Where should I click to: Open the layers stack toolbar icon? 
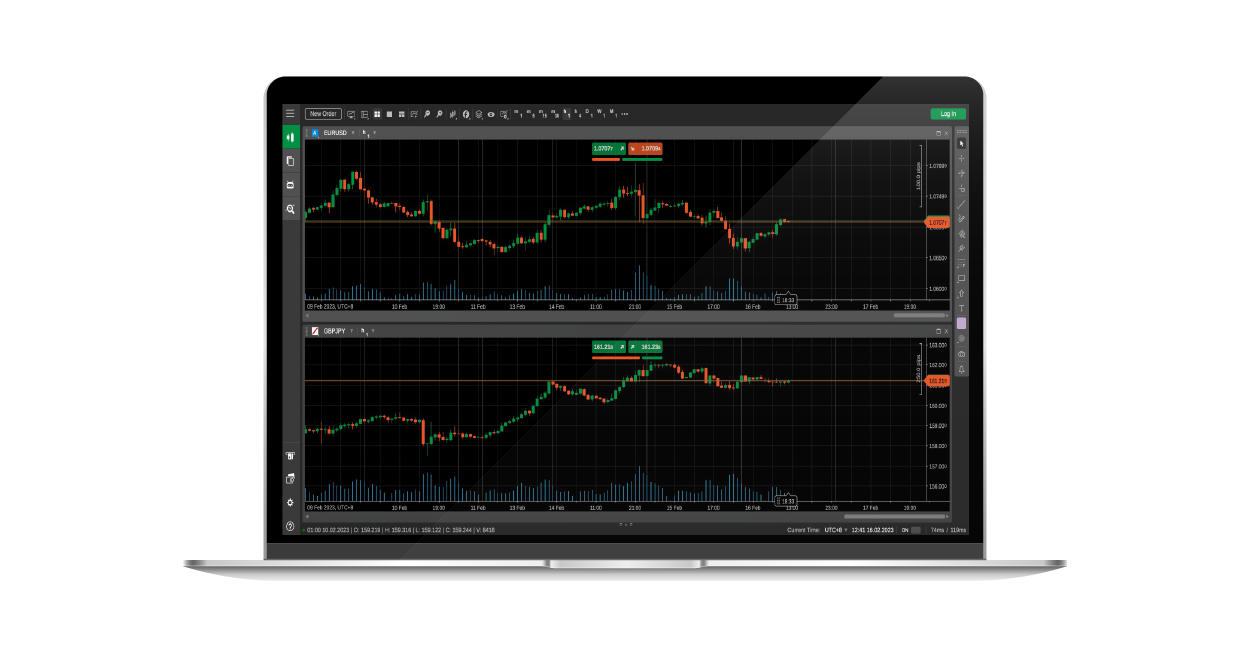478,114
